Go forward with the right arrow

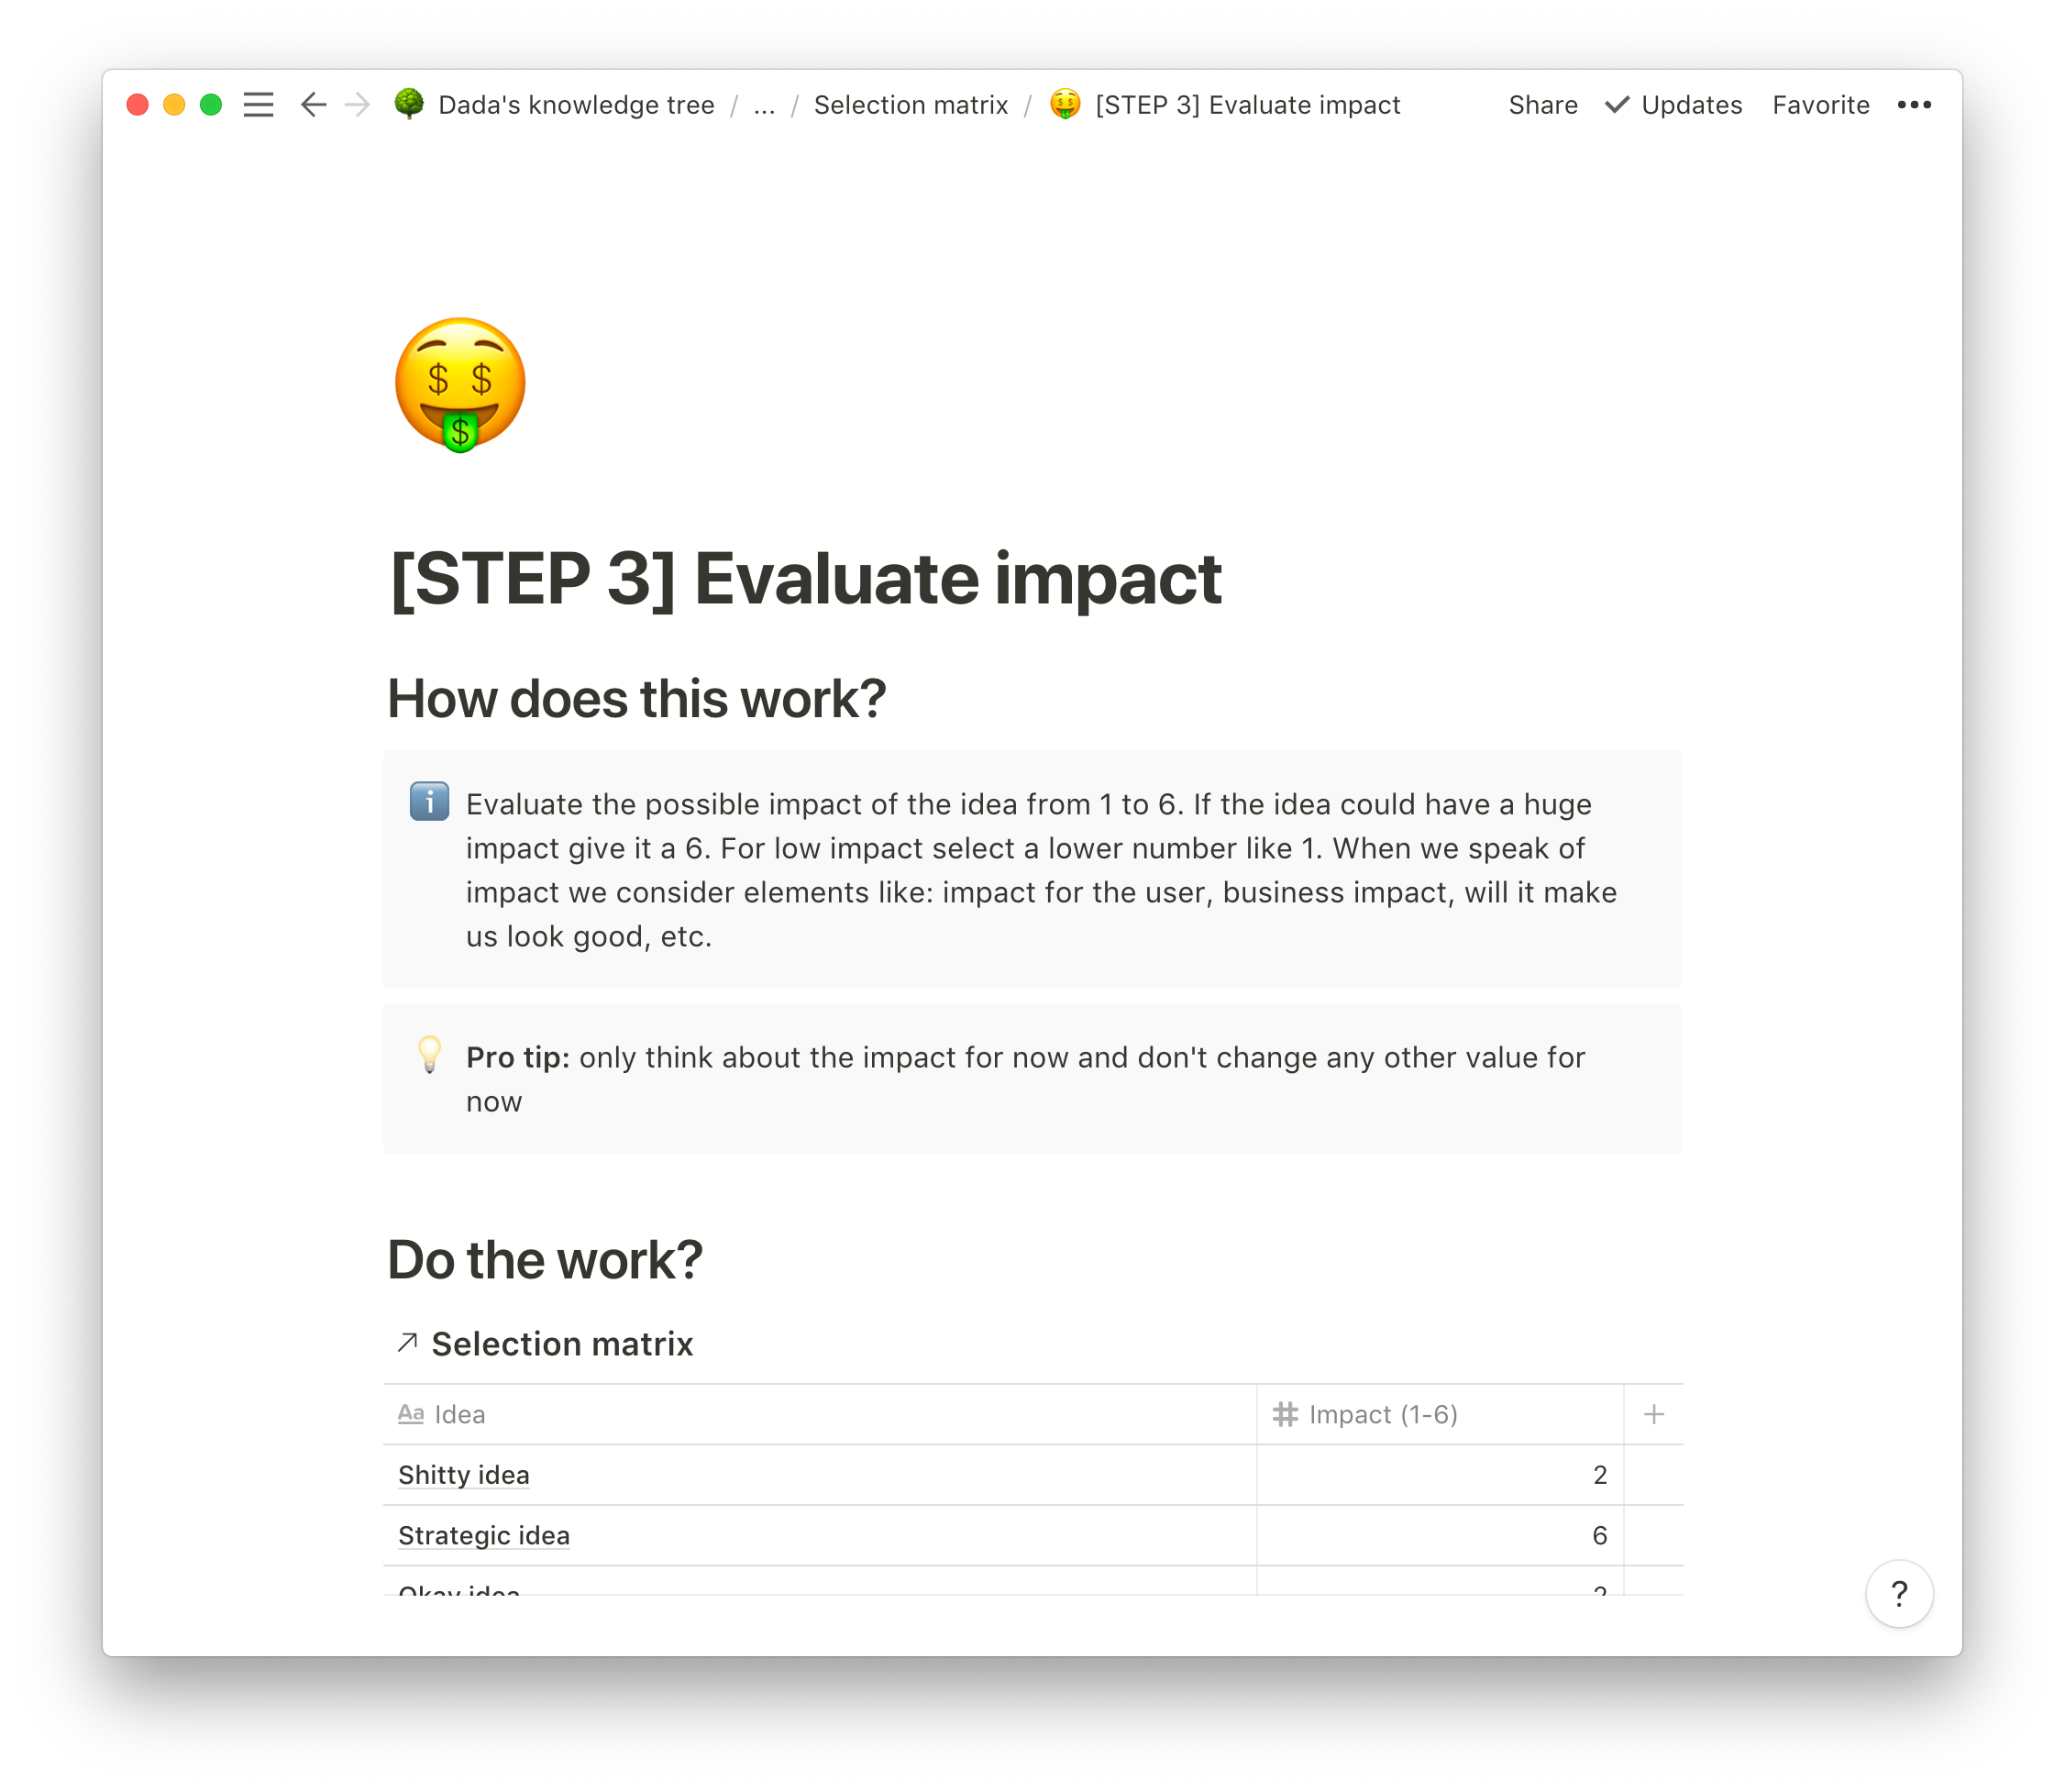(x=357, y=105)
